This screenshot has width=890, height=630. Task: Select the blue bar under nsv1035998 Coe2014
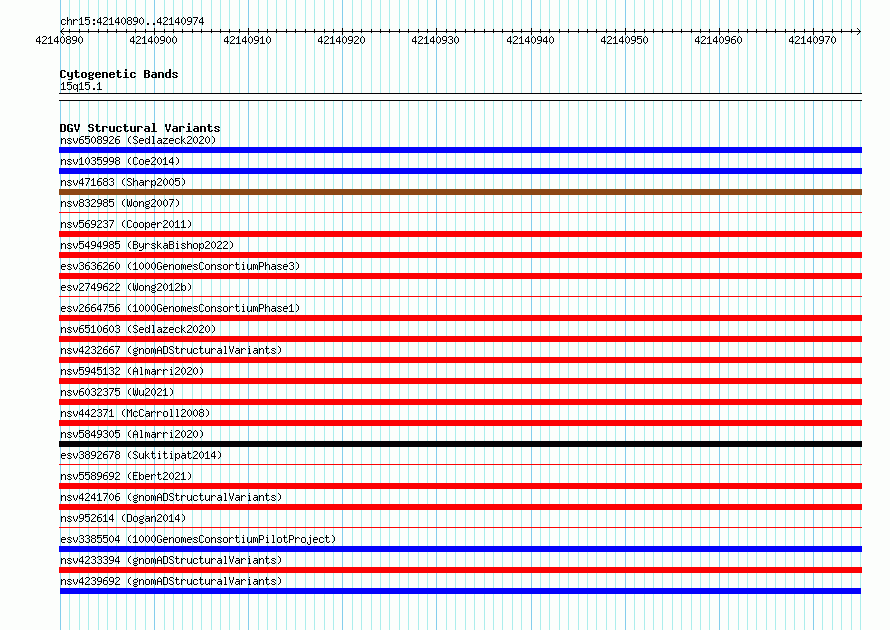tap(460, 171)
